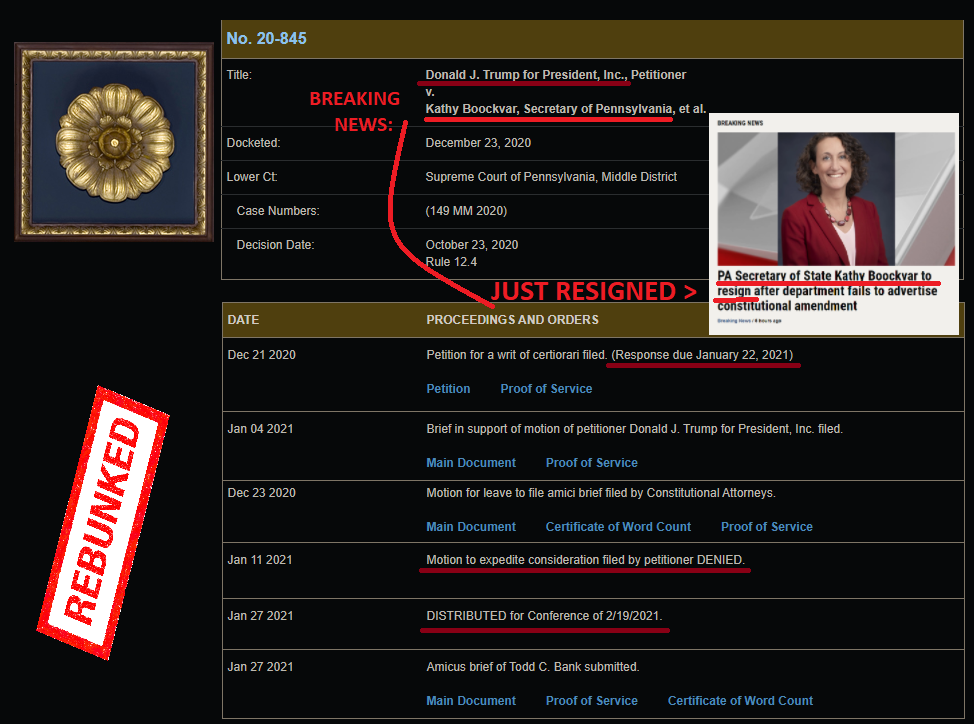Viewport: 974px width, 724px height.
Task: Click the Kathy Boockvar news photo
Action: [835, 199]
